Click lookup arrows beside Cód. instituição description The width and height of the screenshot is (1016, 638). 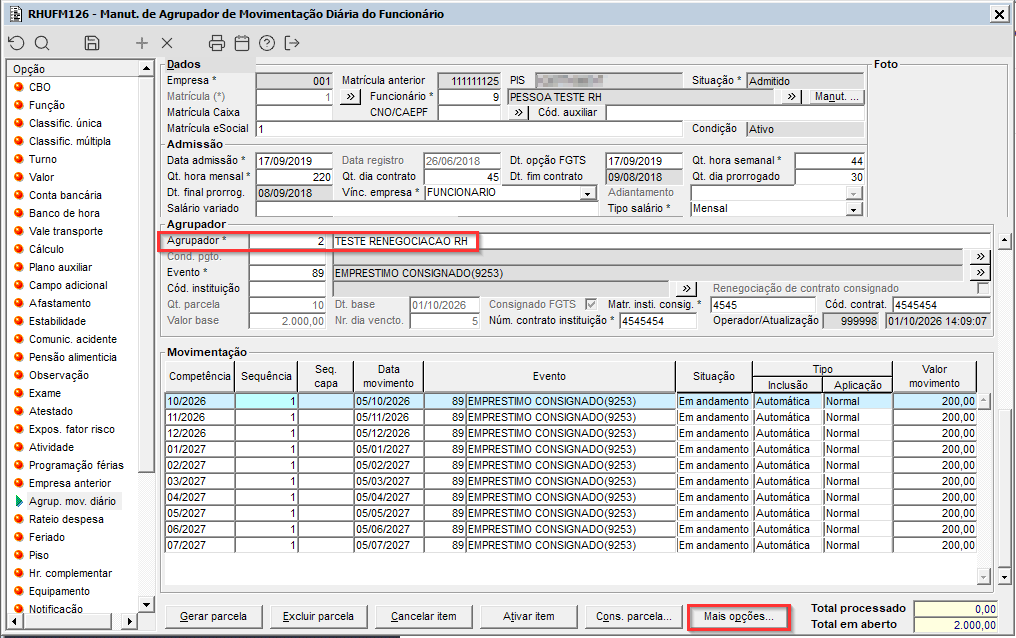[686, 288]
